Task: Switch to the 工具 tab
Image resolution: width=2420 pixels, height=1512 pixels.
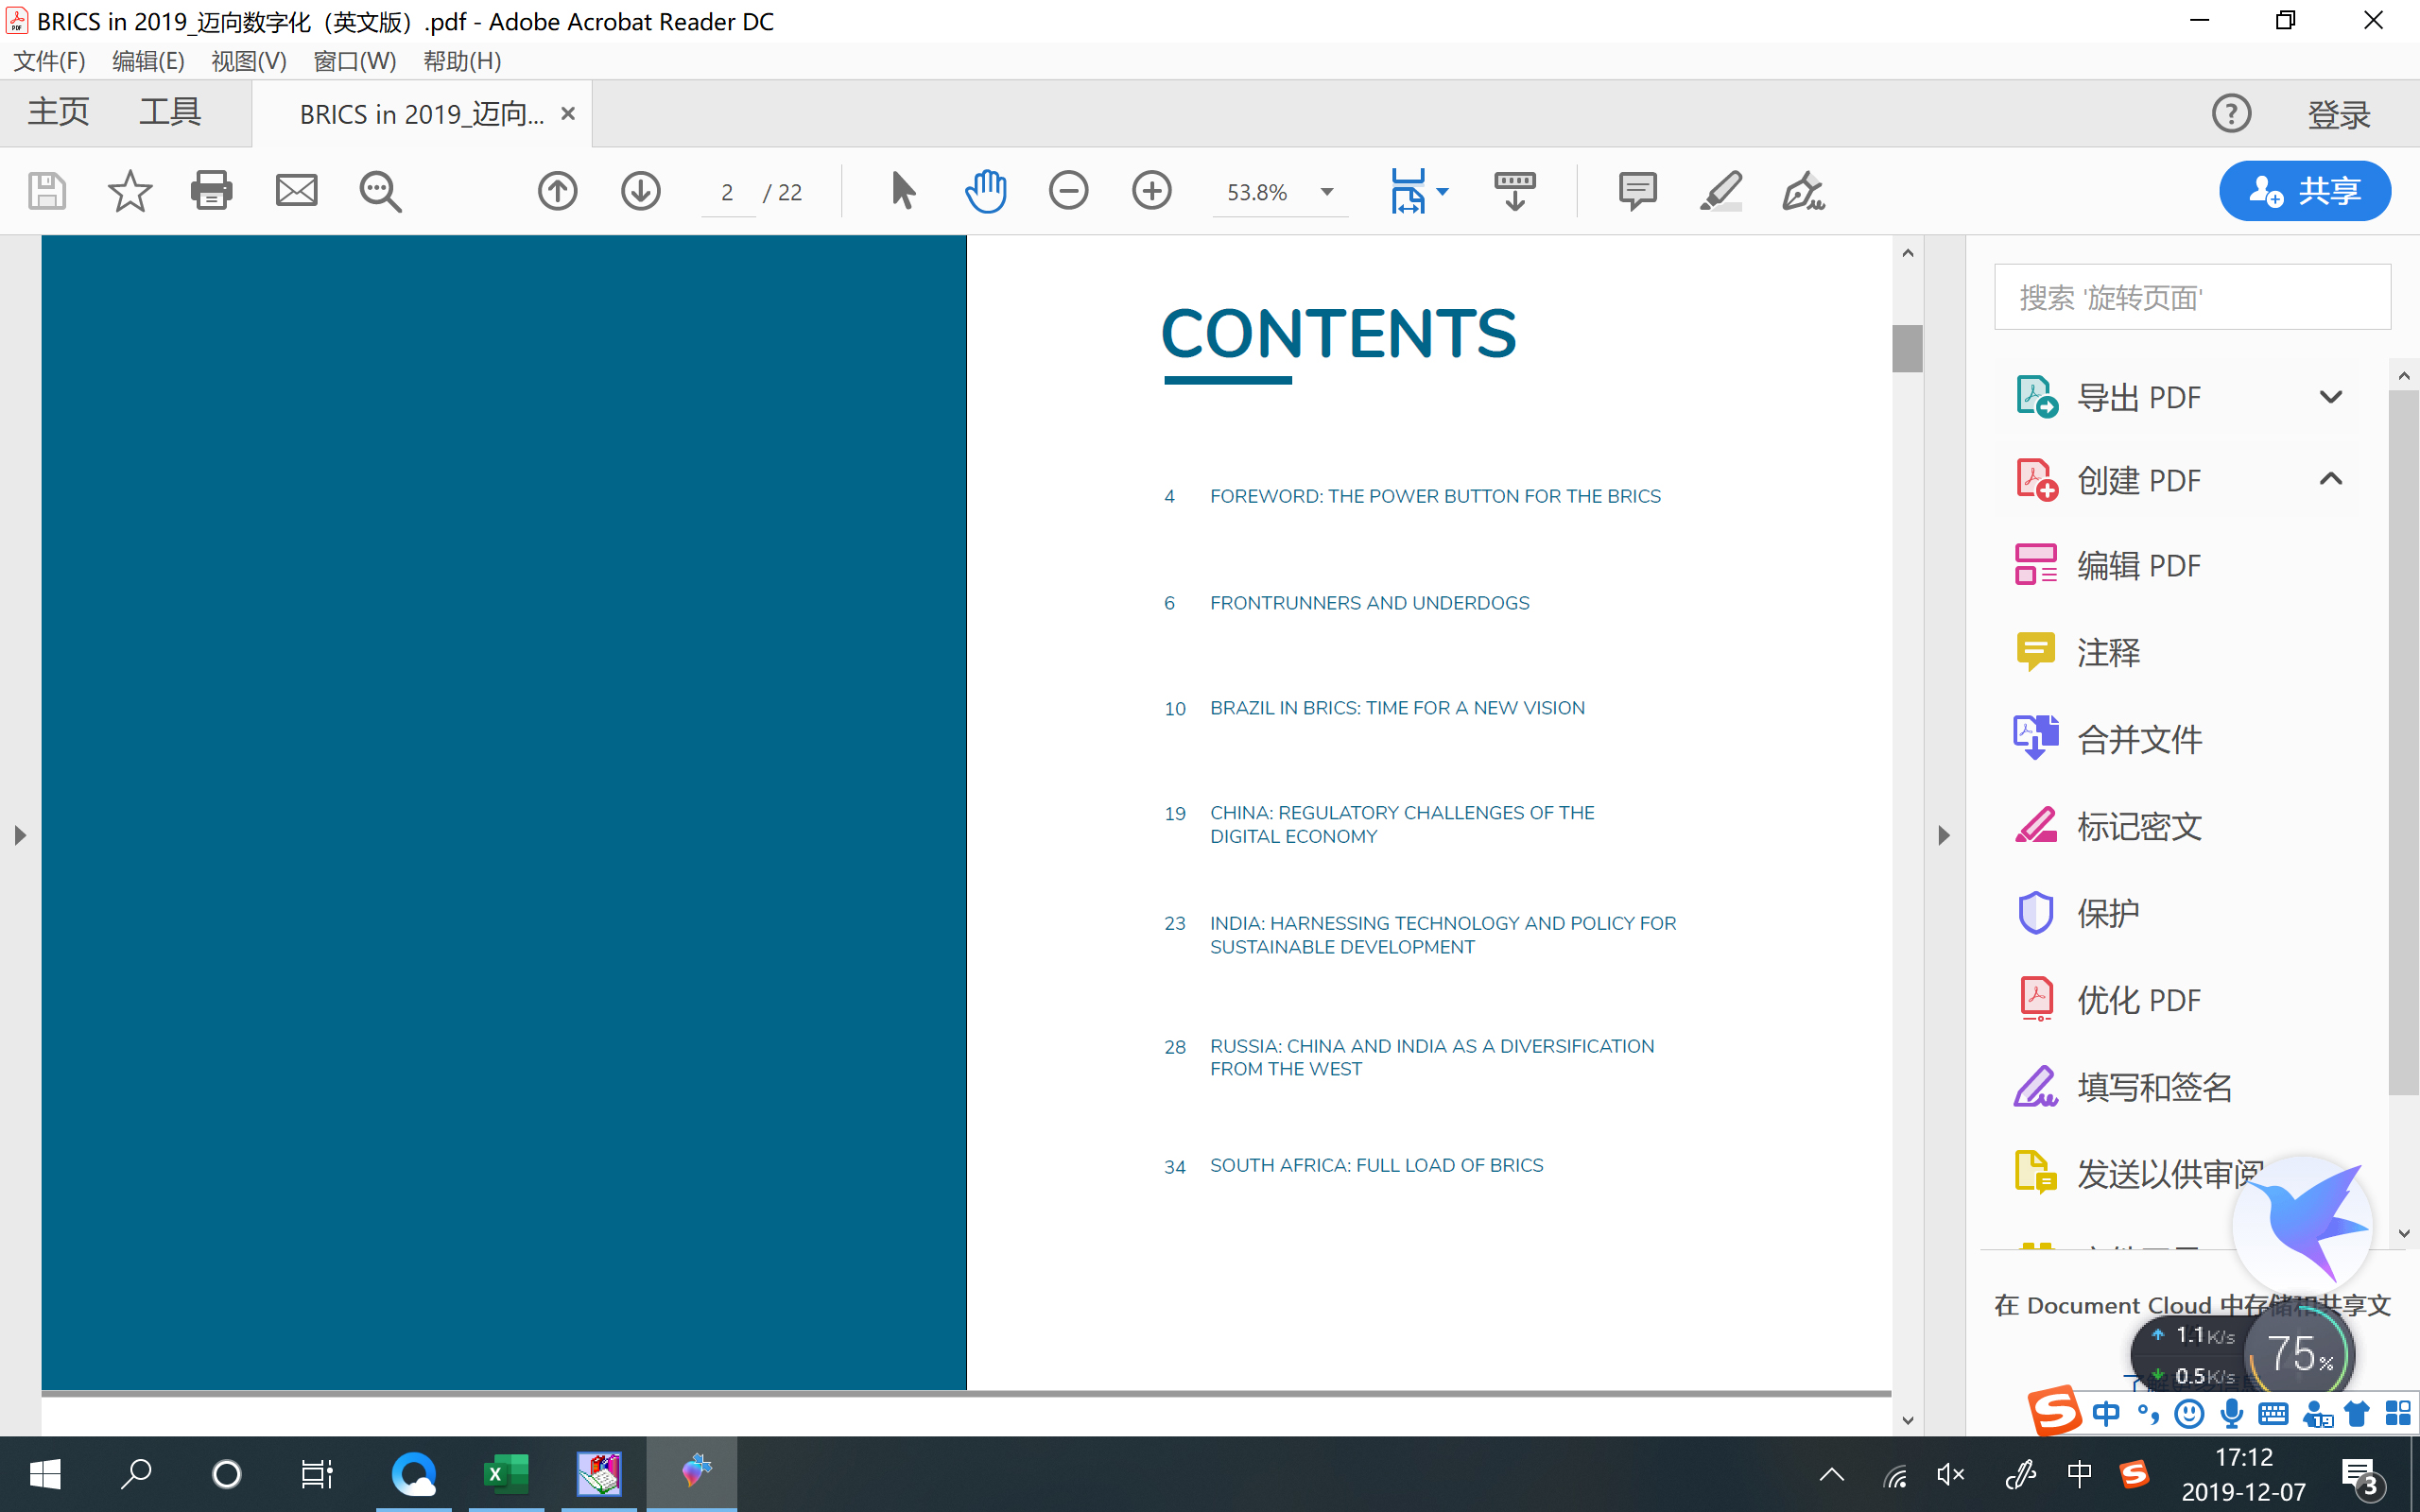Action: click(x=170, y=111)
